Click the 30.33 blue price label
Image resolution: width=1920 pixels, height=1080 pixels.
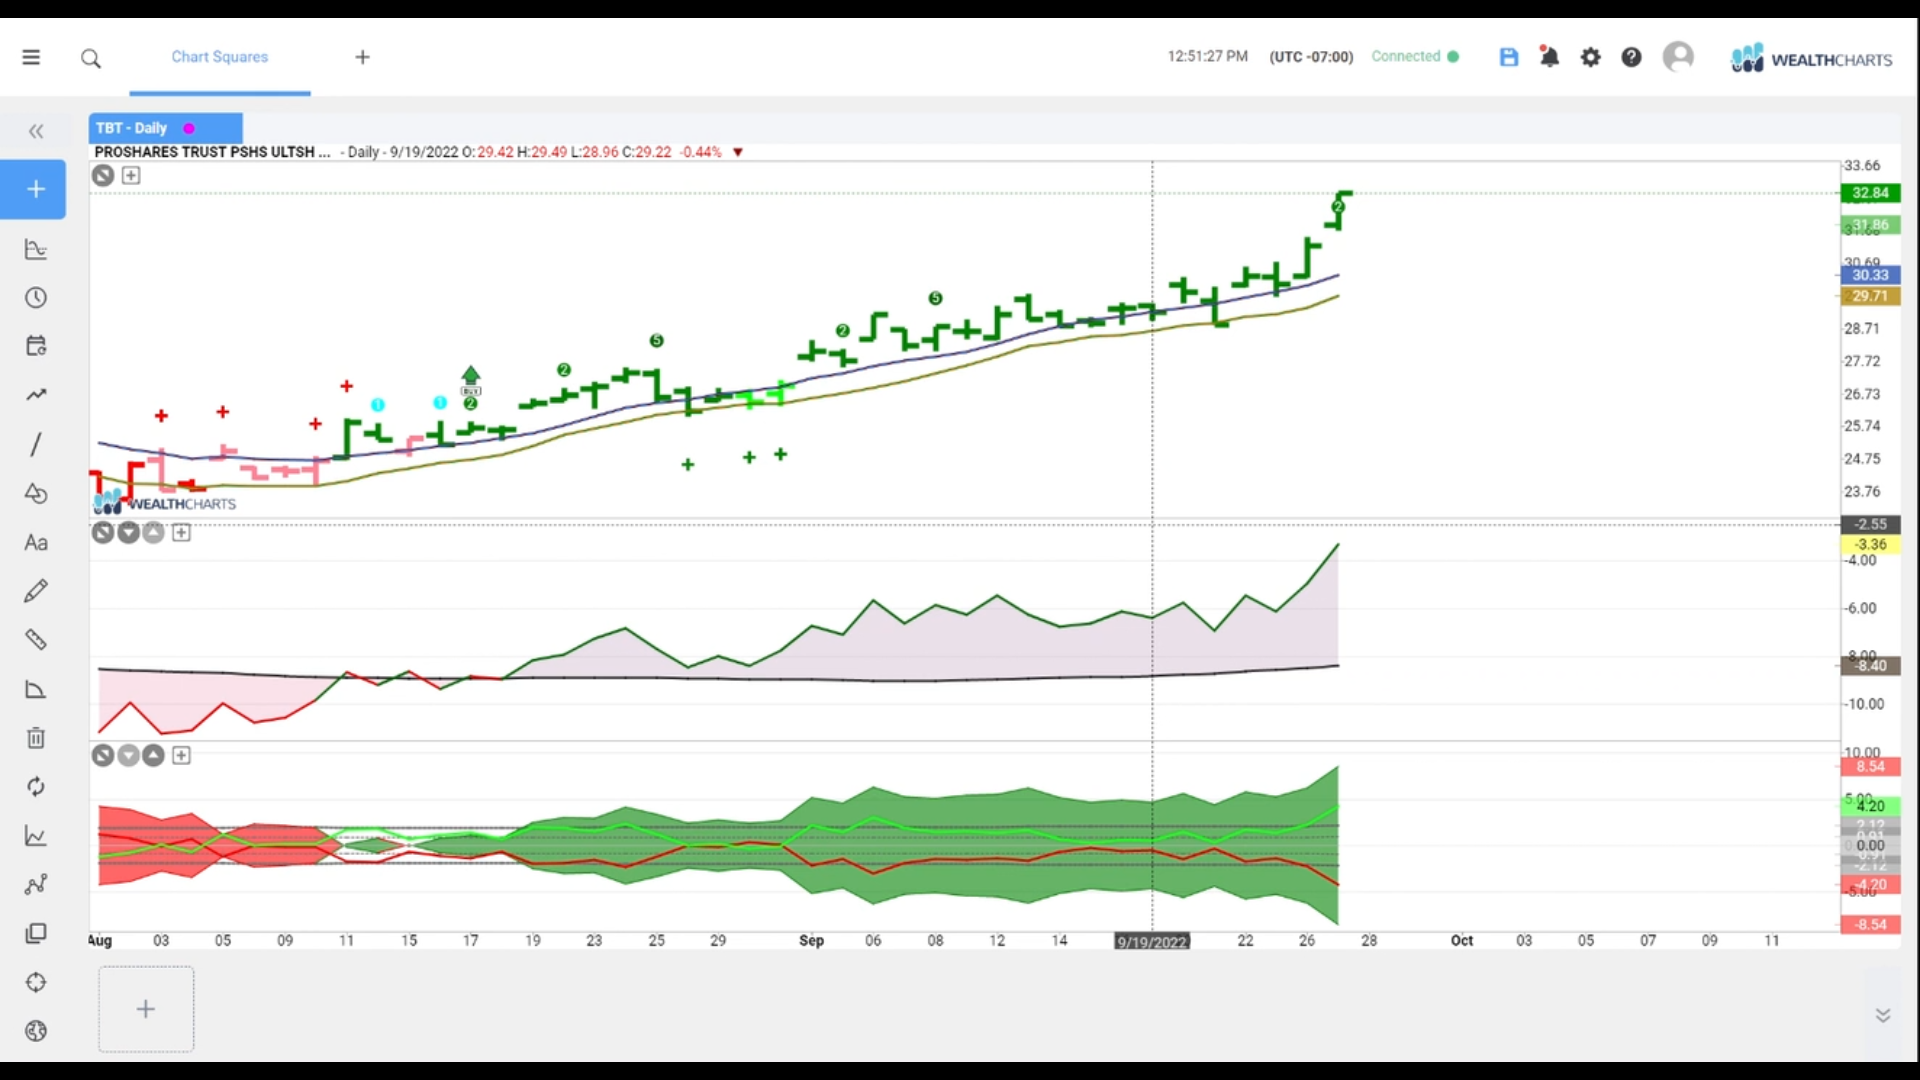click(1870, 275)
